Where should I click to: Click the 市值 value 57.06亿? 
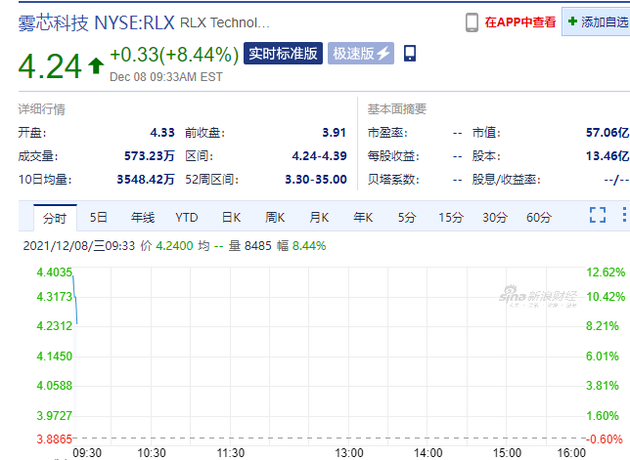tap(608, 133)
